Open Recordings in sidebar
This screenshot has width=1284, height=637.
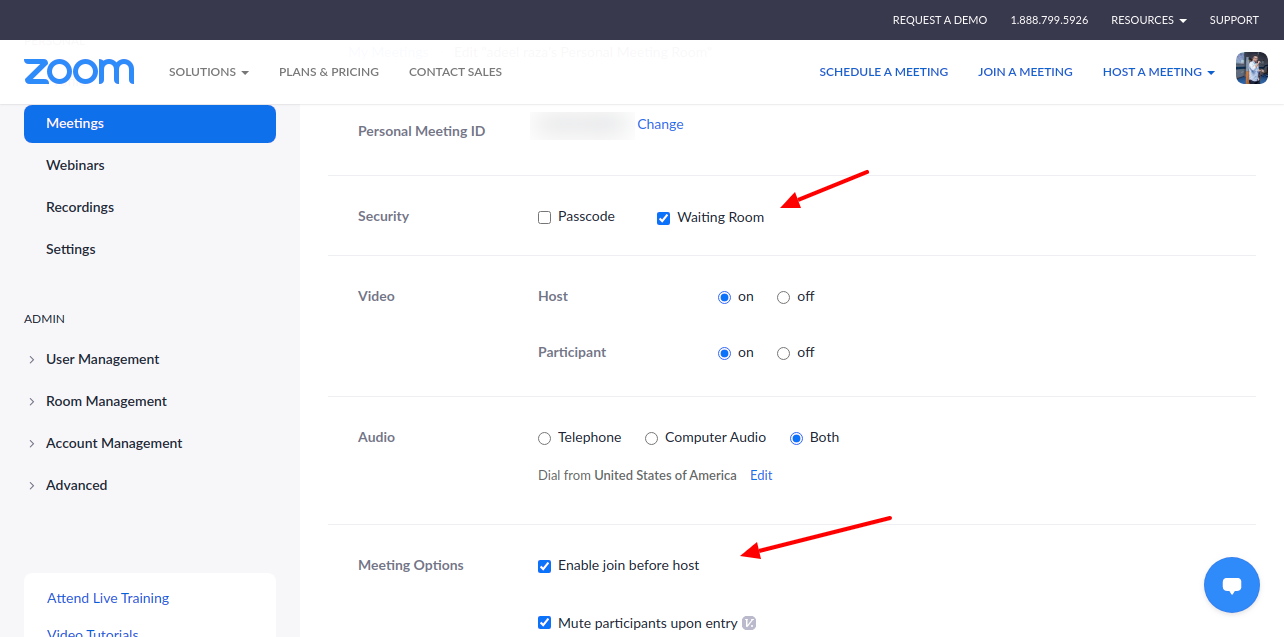coord(80,207)
